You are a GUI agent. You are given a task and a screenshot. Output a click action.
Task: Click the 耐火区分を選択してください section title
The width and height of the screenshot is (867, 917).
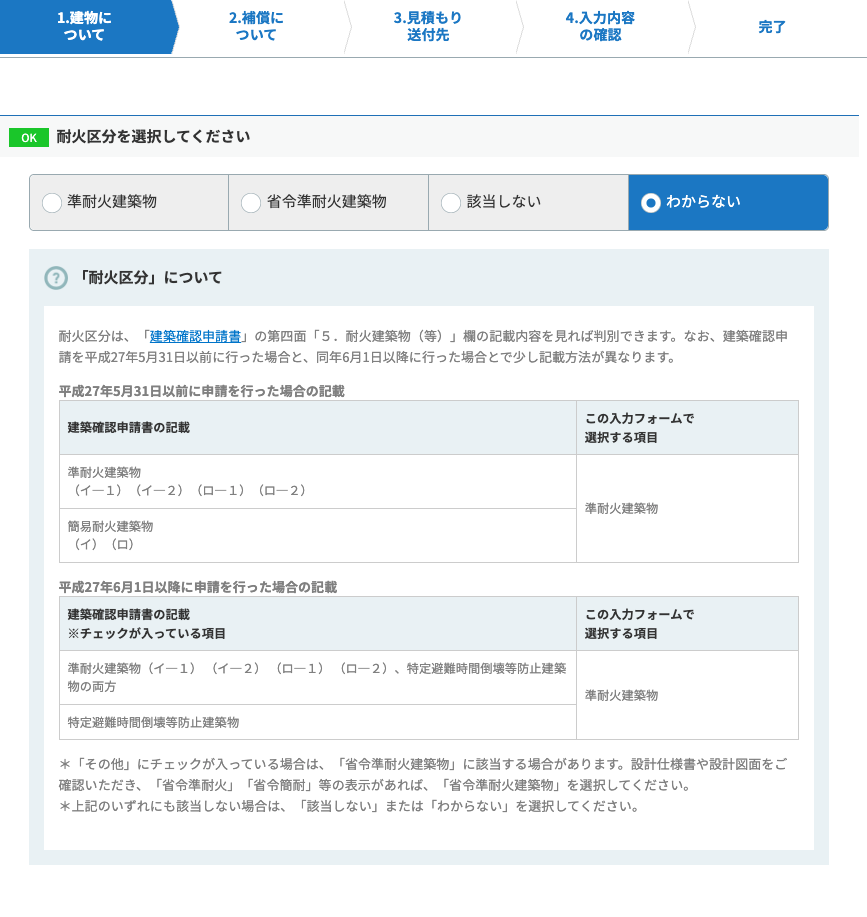coord(153,137)
